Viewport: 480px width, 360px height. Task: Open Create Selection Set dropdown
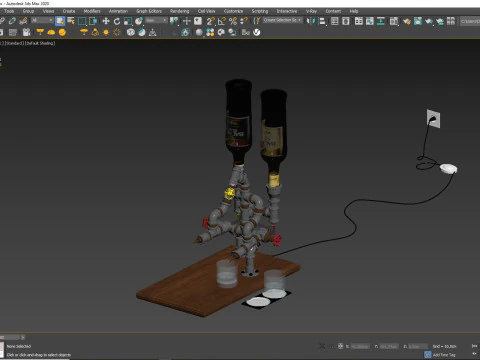282,20
